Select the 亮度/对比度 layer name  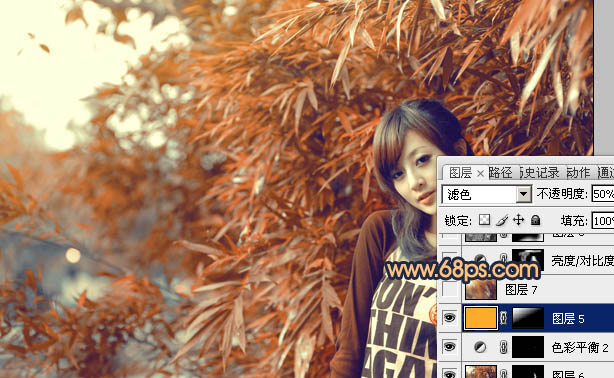point(583,260)
